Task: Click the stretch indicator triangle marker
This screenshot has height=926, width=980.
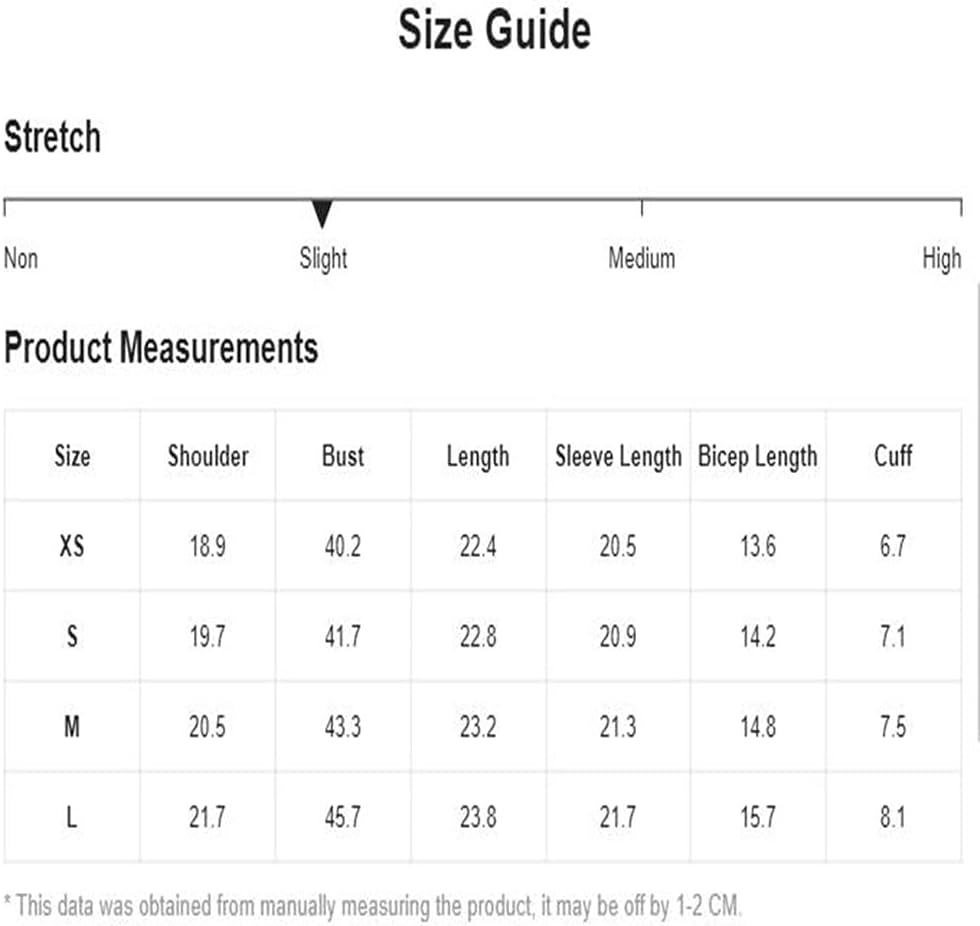Action: (322, 214)
